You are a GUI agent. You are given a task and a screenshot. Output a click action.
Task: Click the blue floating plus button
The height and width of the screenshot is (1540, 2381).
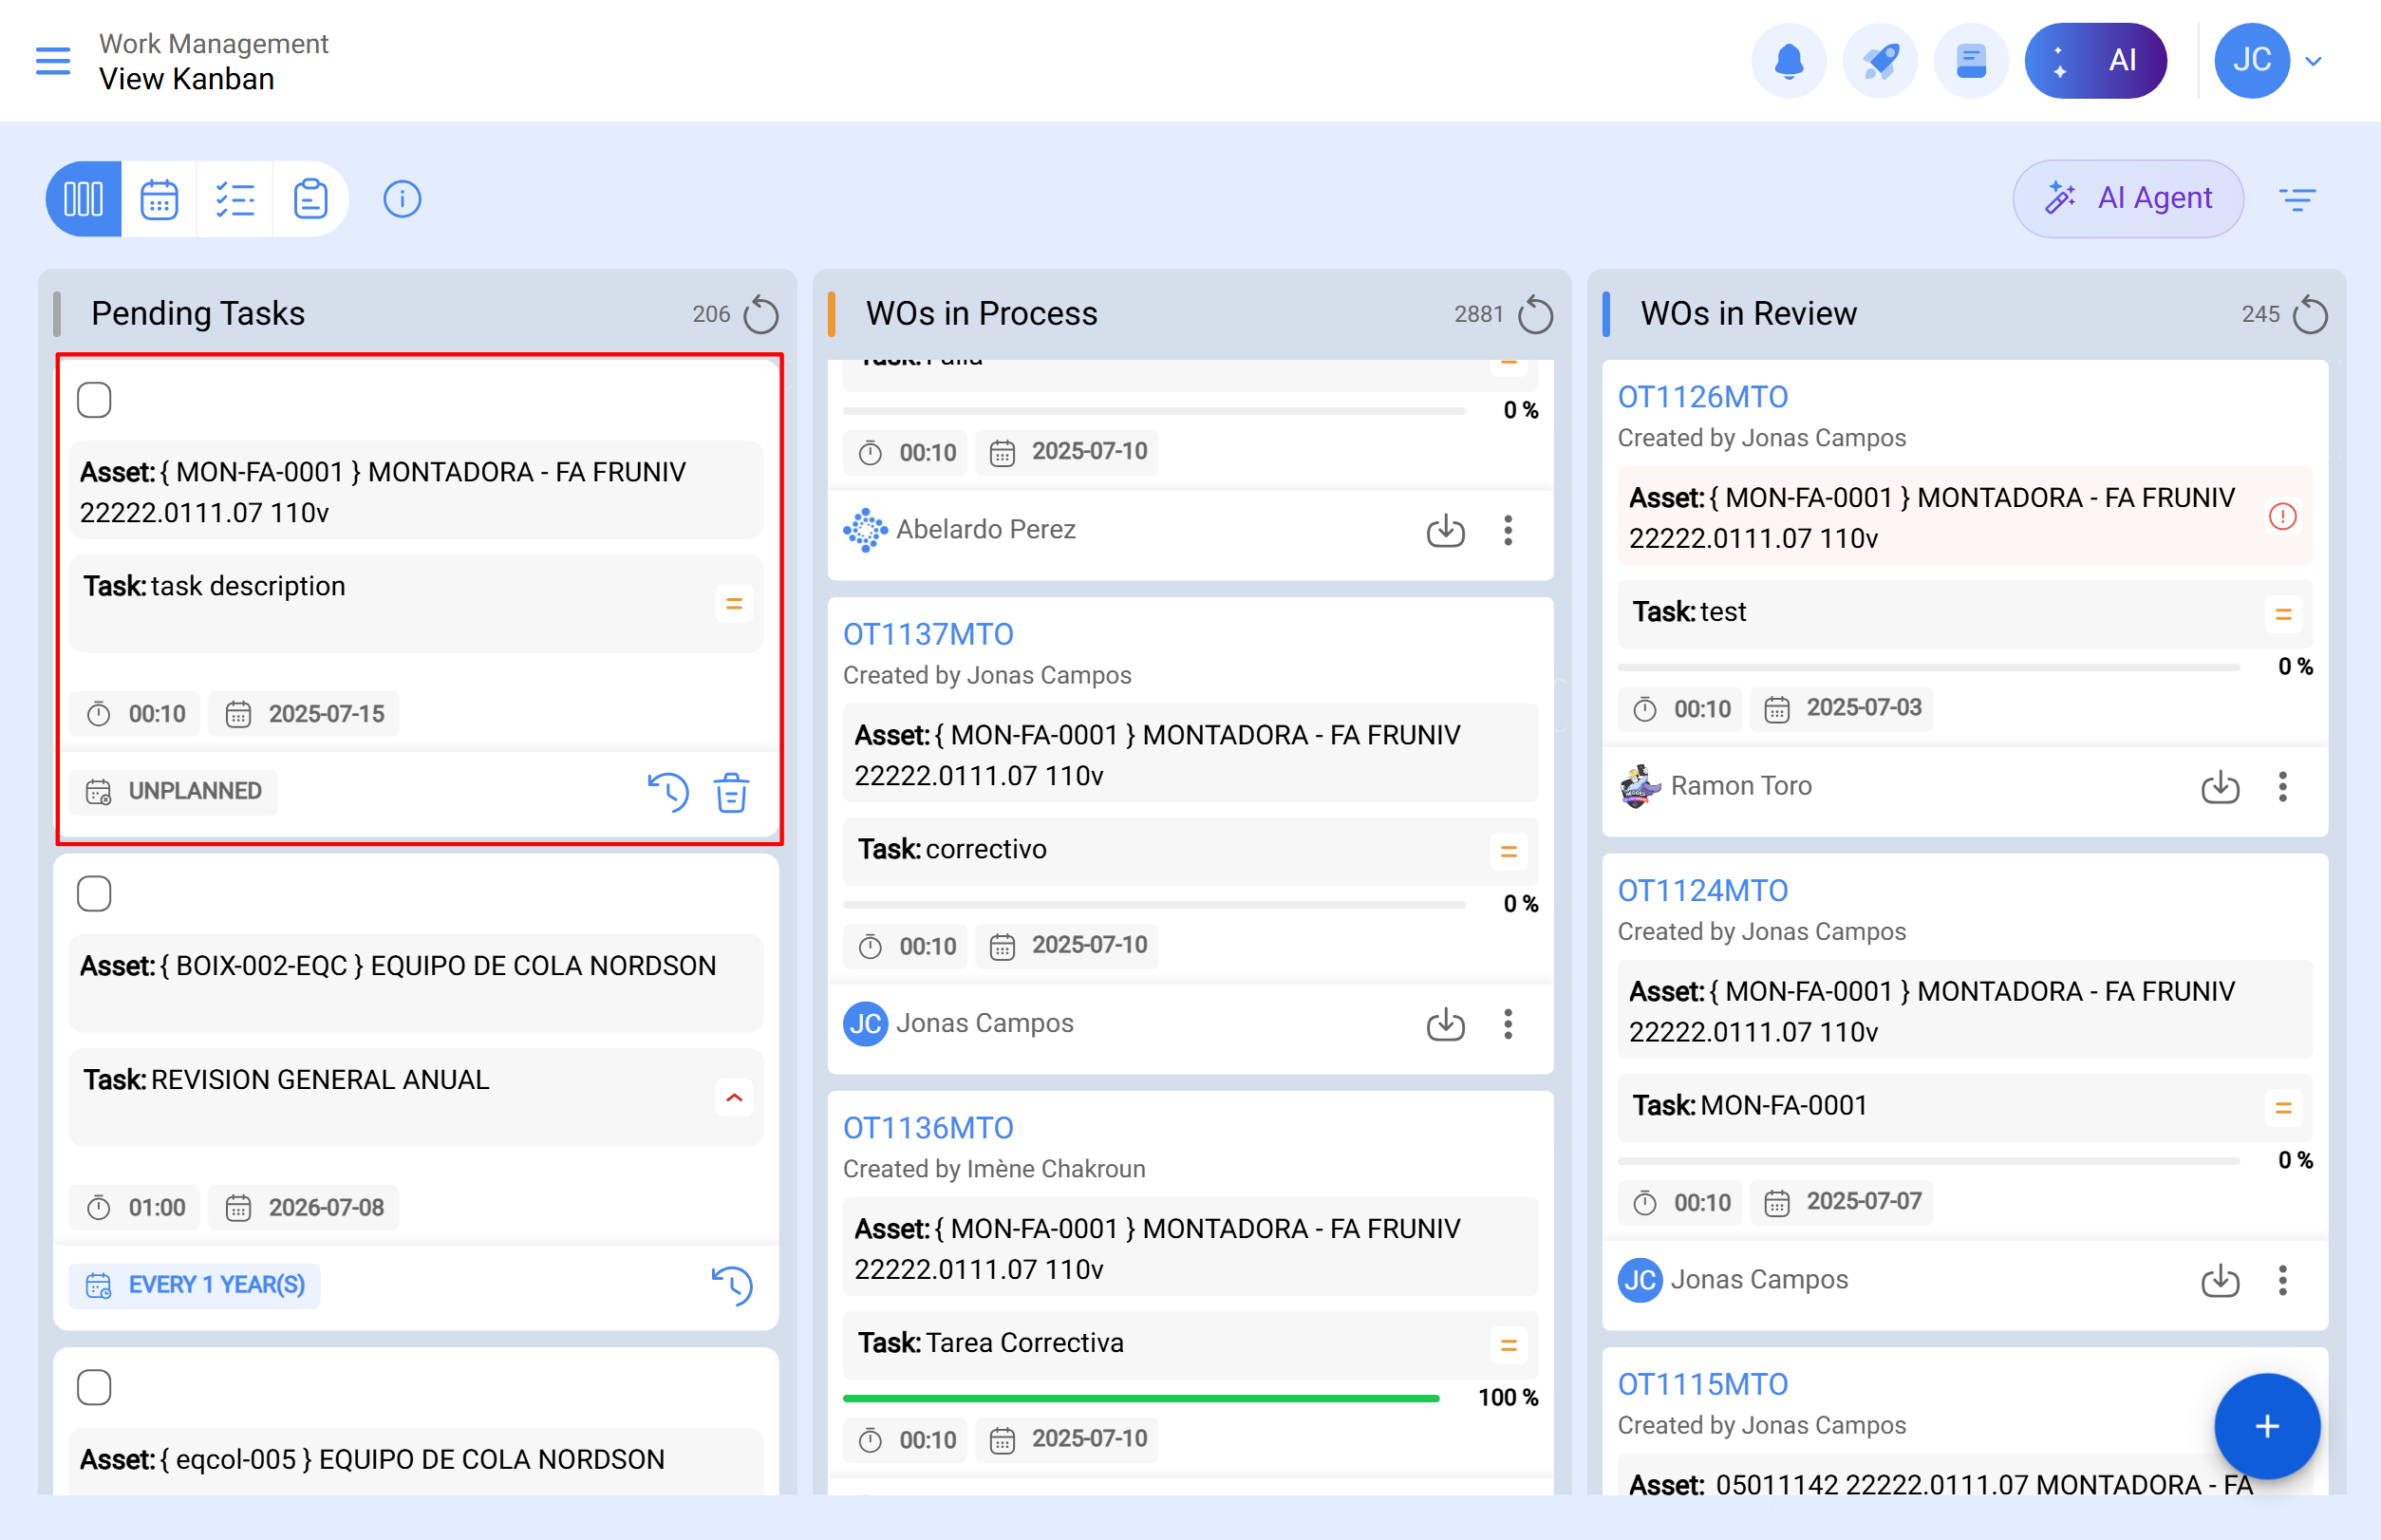[2266, 1426]
